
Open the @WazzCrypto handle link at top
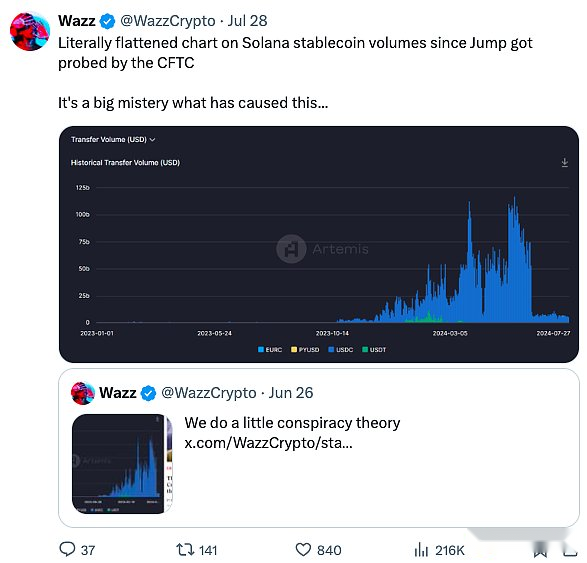(x=167, y=21)
